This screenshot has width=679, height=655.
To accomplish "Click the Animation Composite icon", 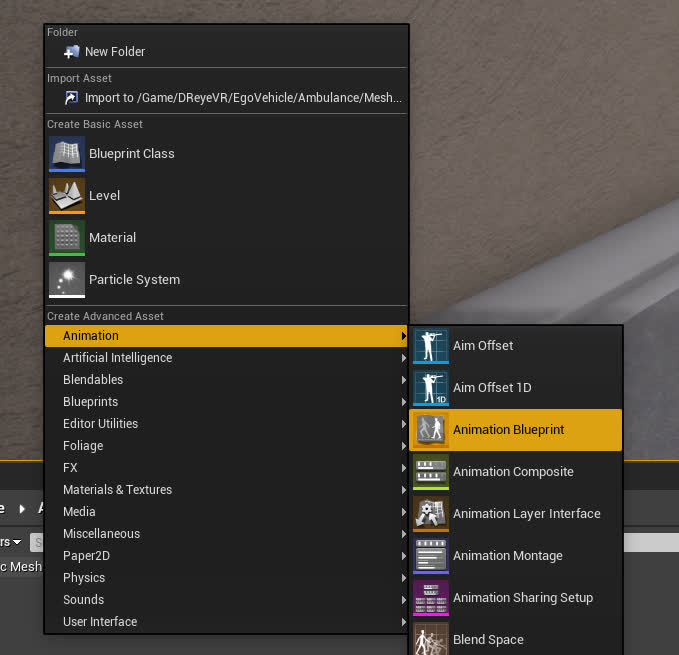I will pyautogui.click(x=432, y=472).
